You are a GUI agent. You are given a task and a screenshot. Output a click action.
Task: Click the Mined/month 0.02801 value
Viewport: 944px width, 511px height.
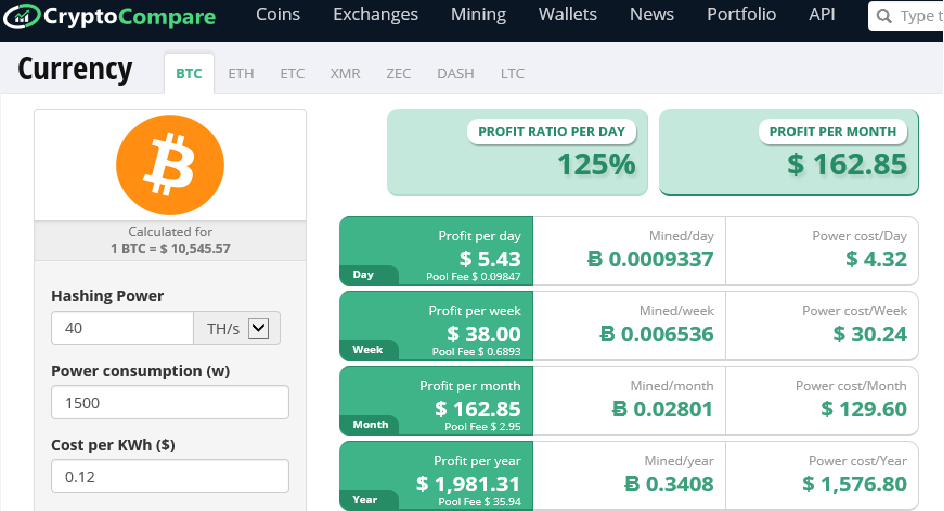(x=662, y=409)
